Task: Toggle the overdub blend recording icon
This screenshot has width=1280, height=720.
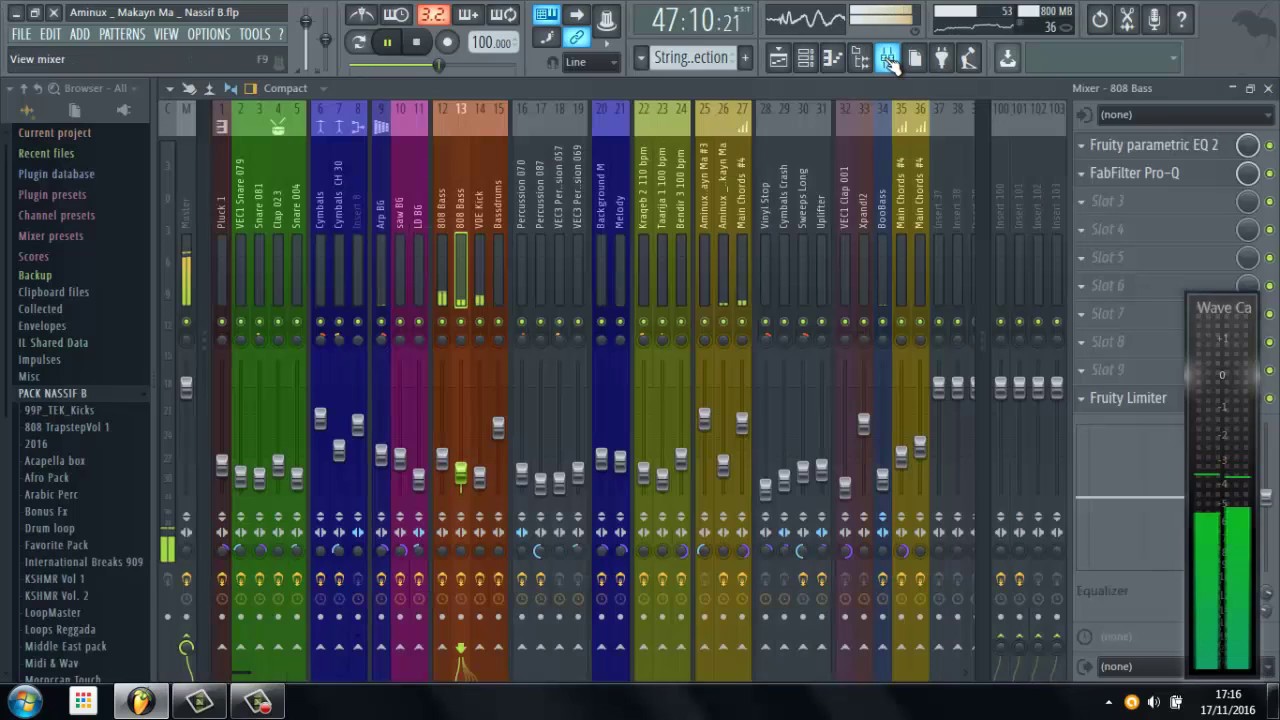Action: (468, 15)
